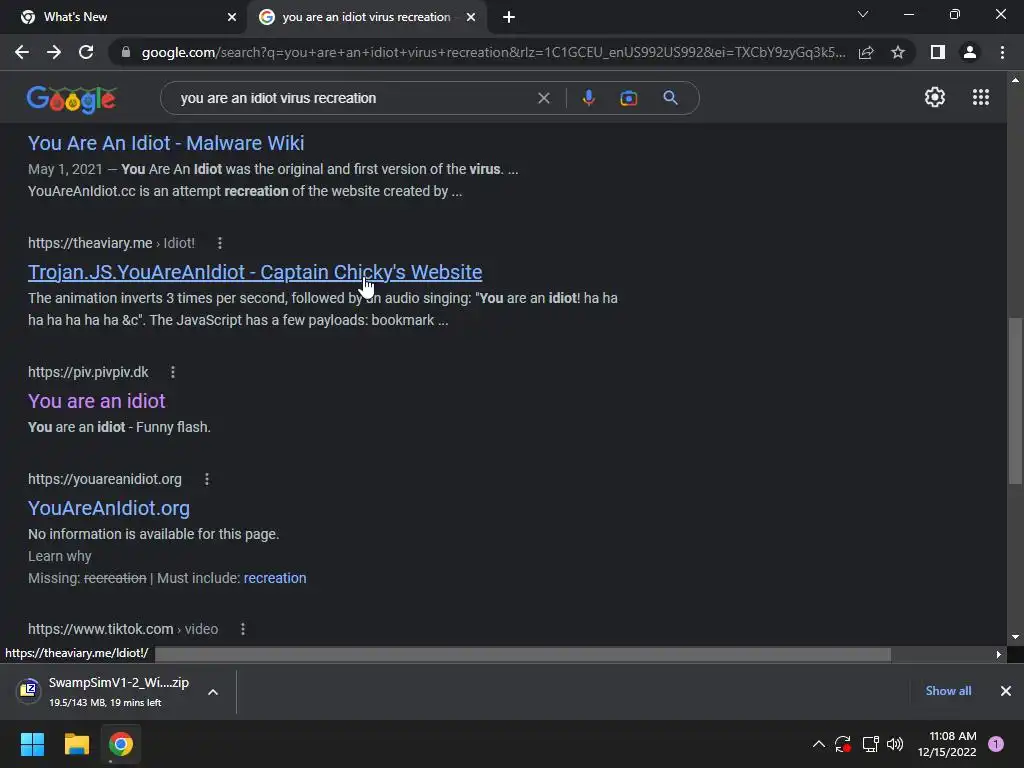This screenshot has height=768, width=1024.
Task: Open more options for tiktok.com result
Action: (x=242, y=629)
